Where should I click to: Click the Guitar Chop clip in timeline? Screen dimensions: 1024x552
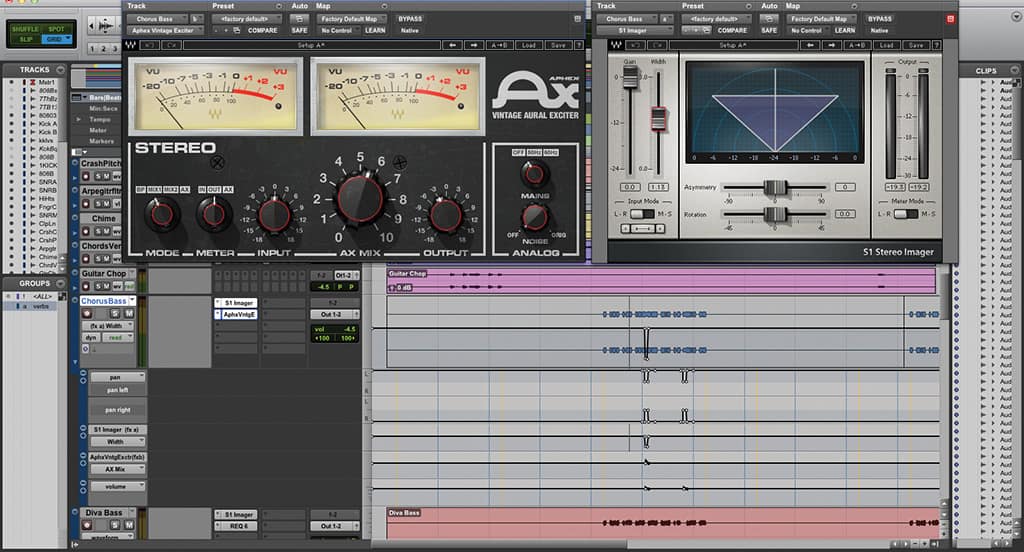point(661,280)
